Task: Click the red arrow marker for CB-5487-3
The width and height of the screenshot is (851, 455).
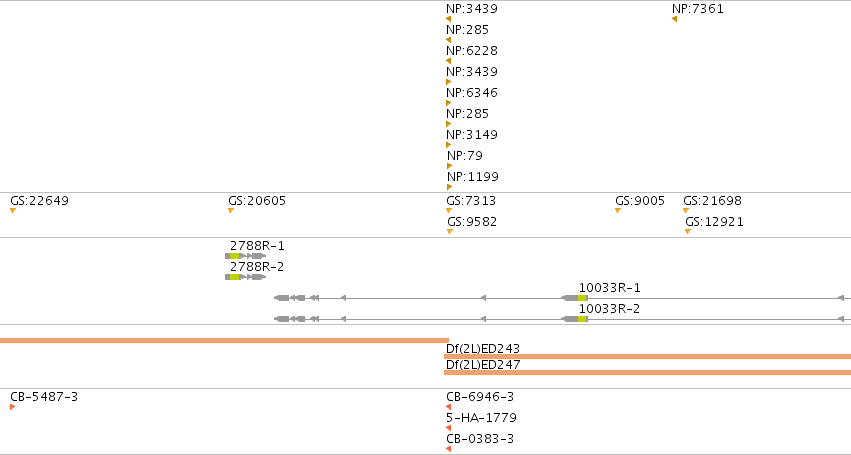Action: click(x=12, y=407)
